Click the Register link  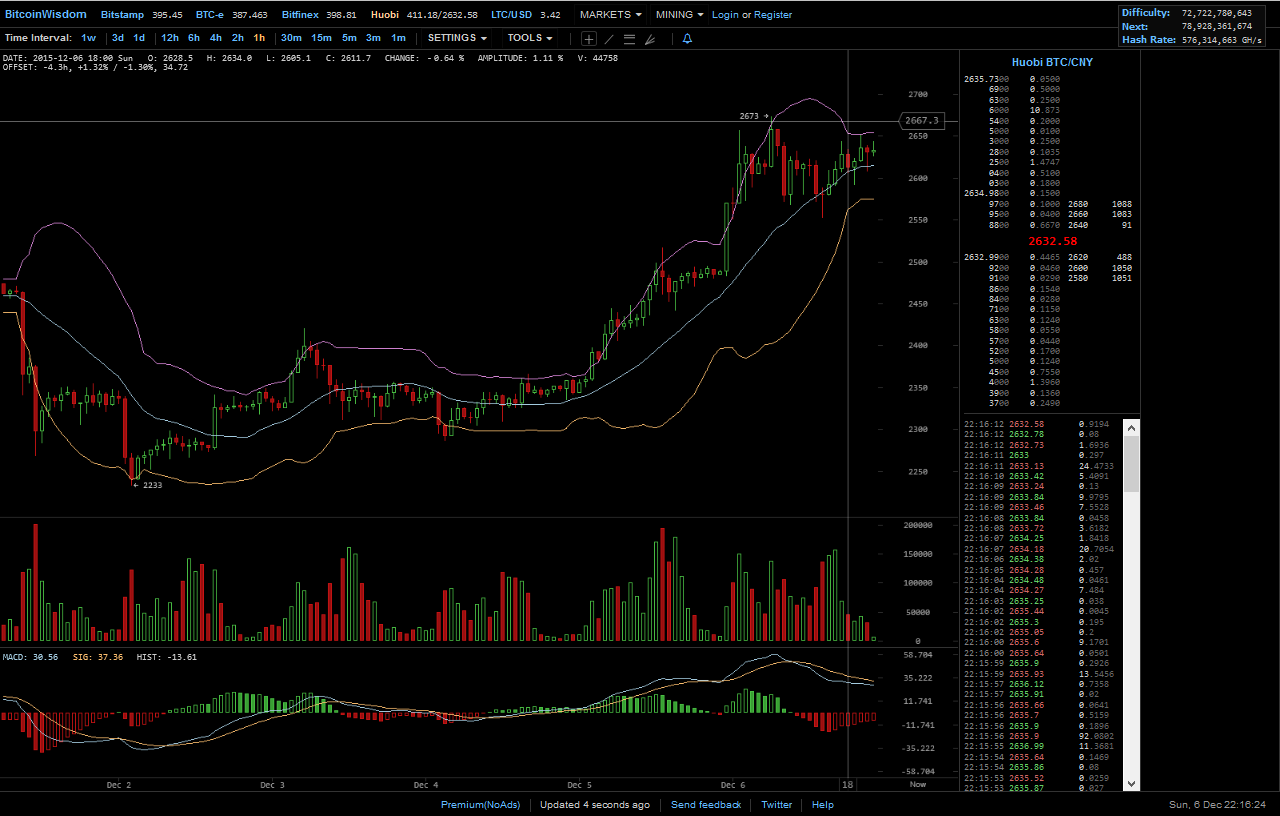[x=773, y=15]
